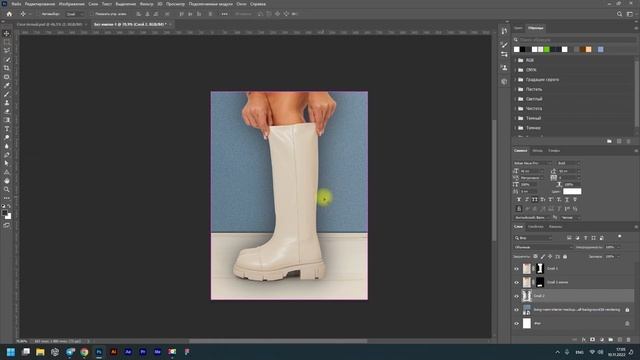Select the Brush tool

click(7, 94)
